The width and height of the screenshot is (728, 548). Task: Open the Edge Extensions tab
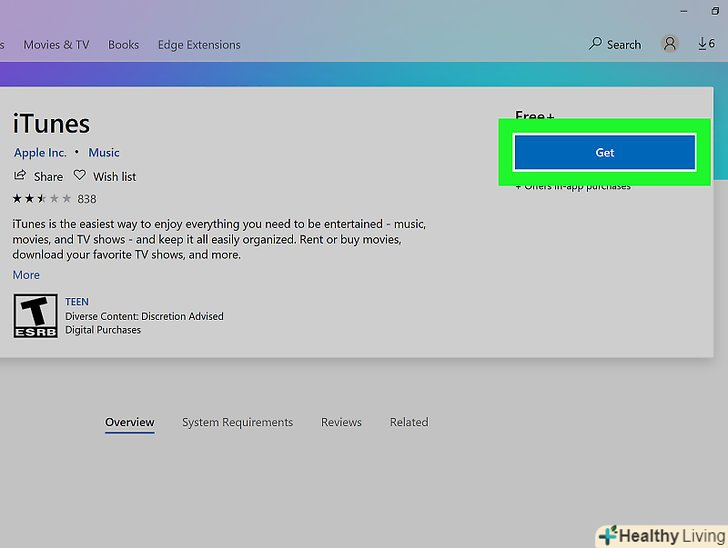coord(199,45)
